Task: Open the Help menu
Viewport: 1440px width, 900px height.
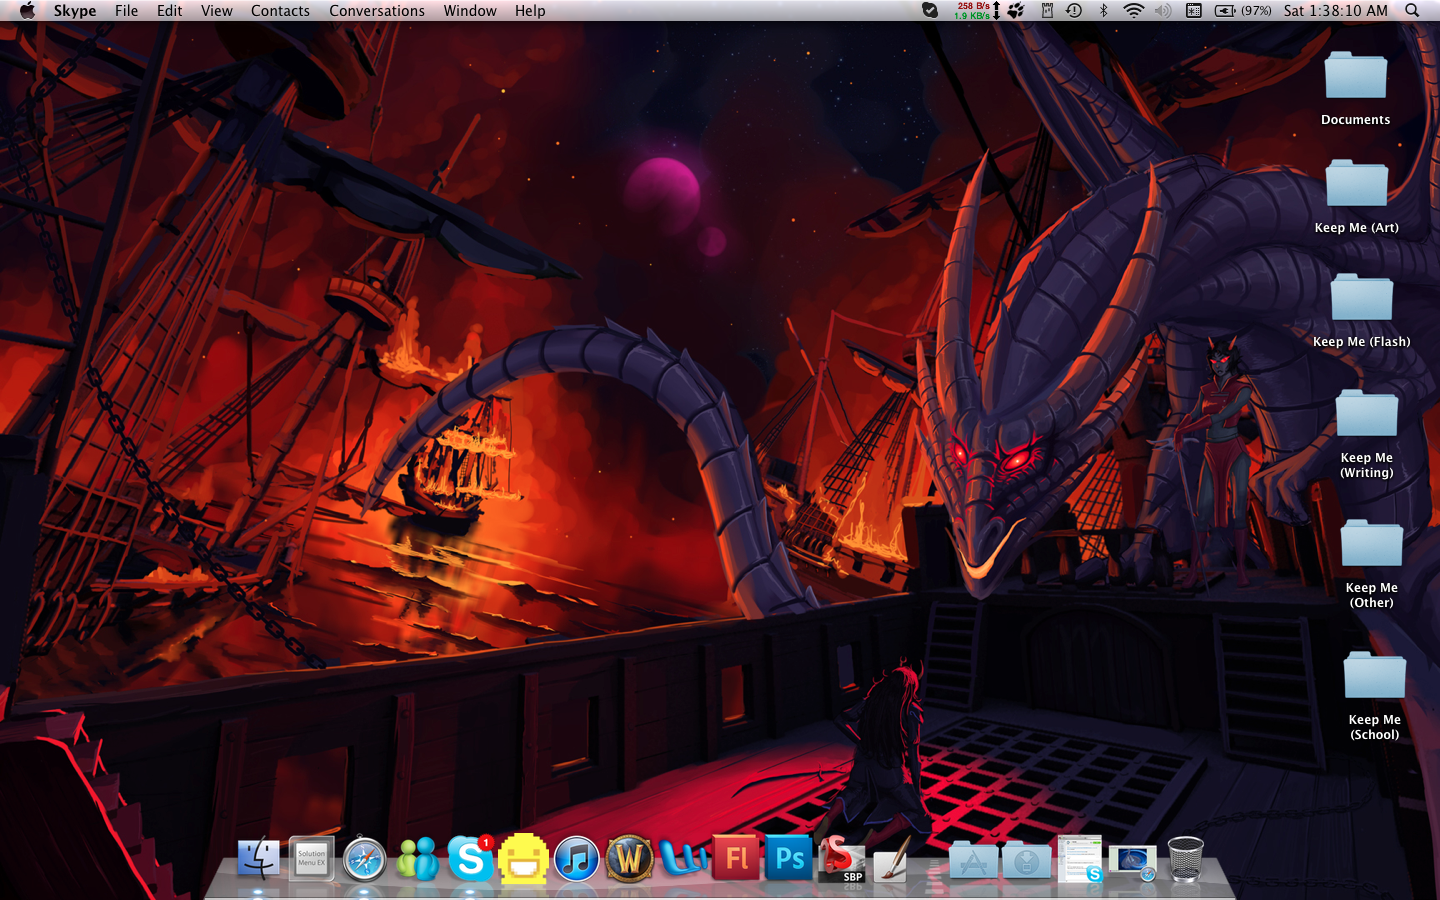Action: tap(530, 11)
